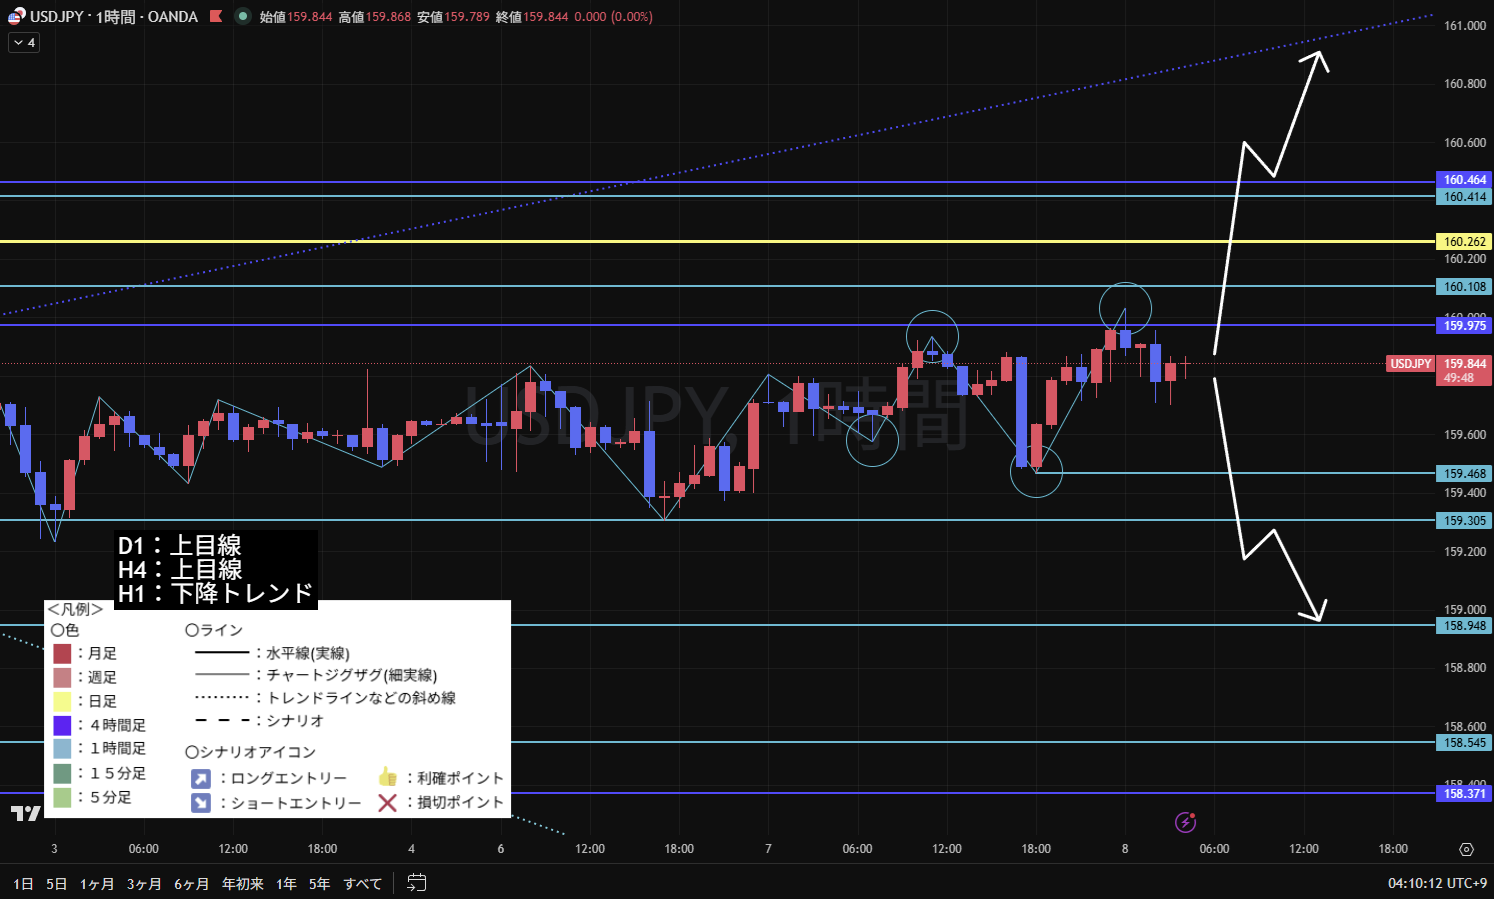The height and width of the screenshot is (899, 1494).
Task: Open timezone menu showing UTC+9
Action: pyautogui.click(x=1437, y=883)
